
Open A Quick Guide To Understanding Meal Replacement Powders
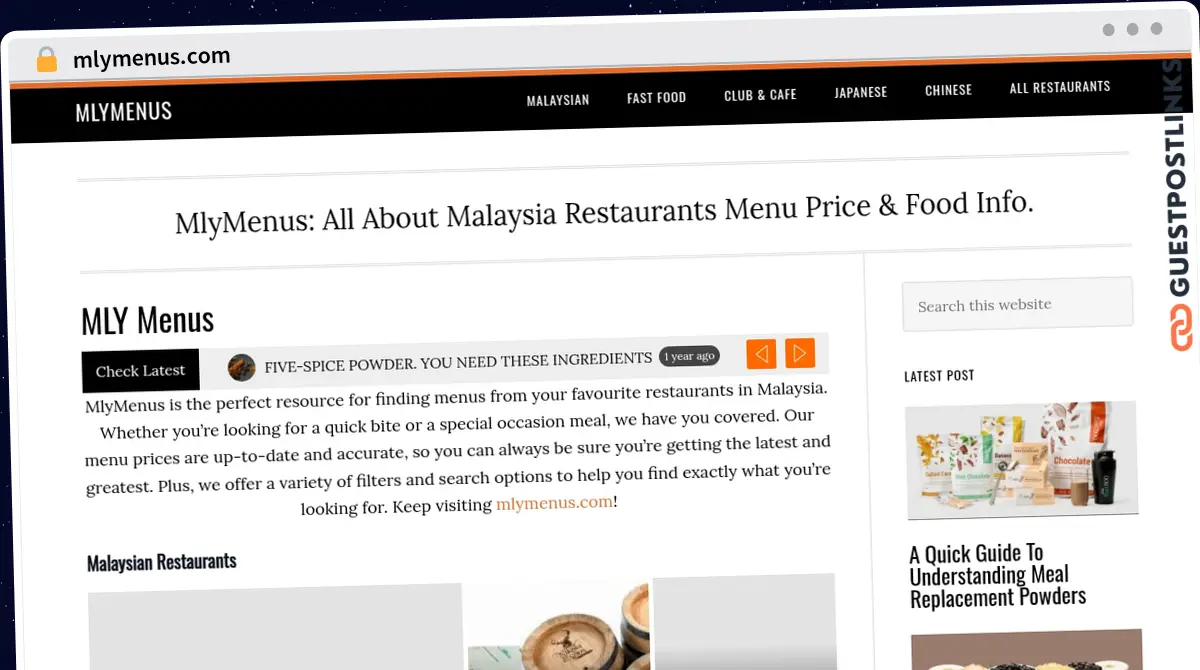click(x=997, y=575)
